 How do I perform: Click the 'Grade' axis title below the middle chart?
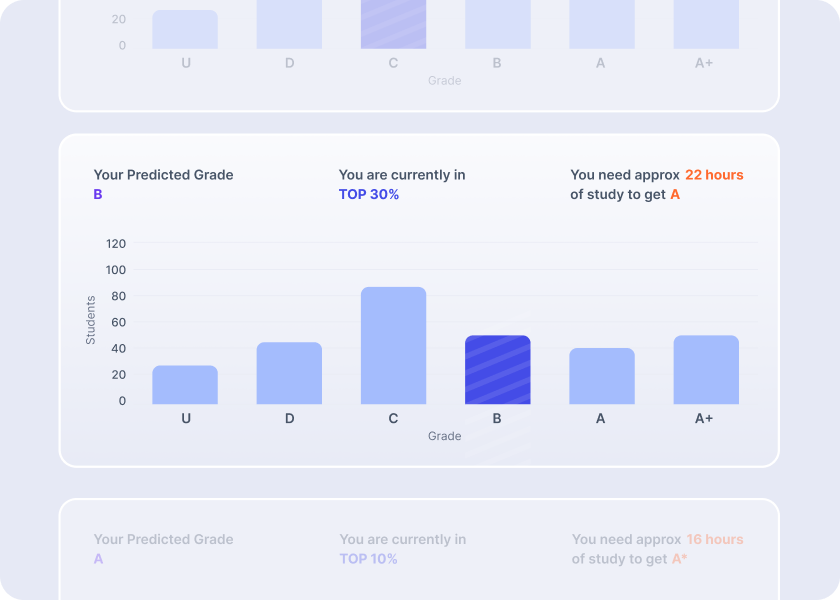(444, 436)
